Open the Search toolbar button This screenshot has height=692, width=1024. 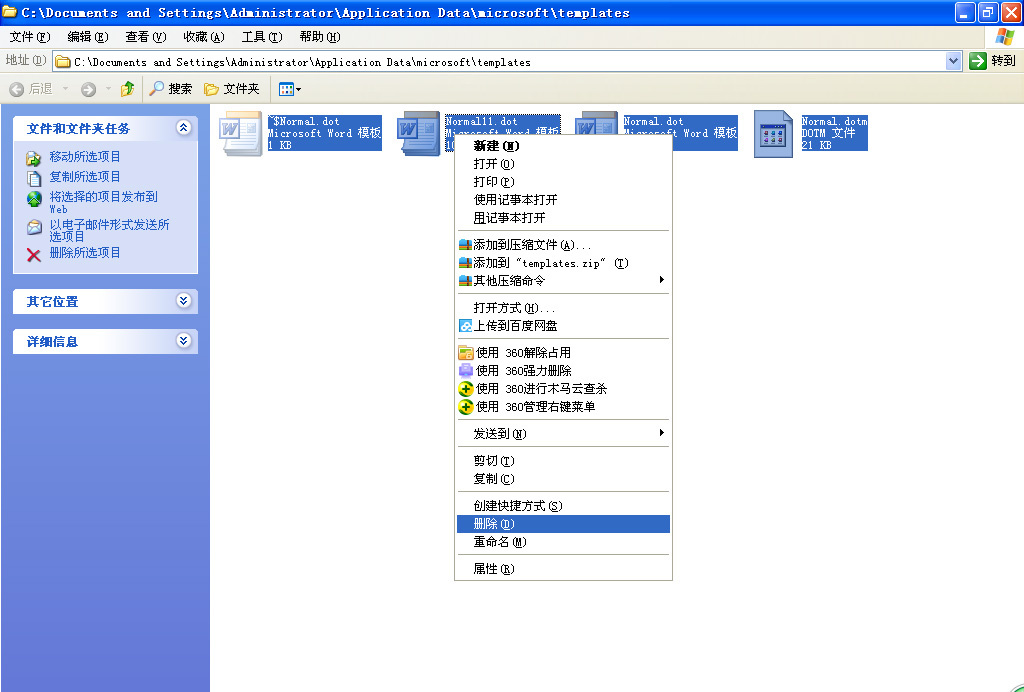[170, 89]
